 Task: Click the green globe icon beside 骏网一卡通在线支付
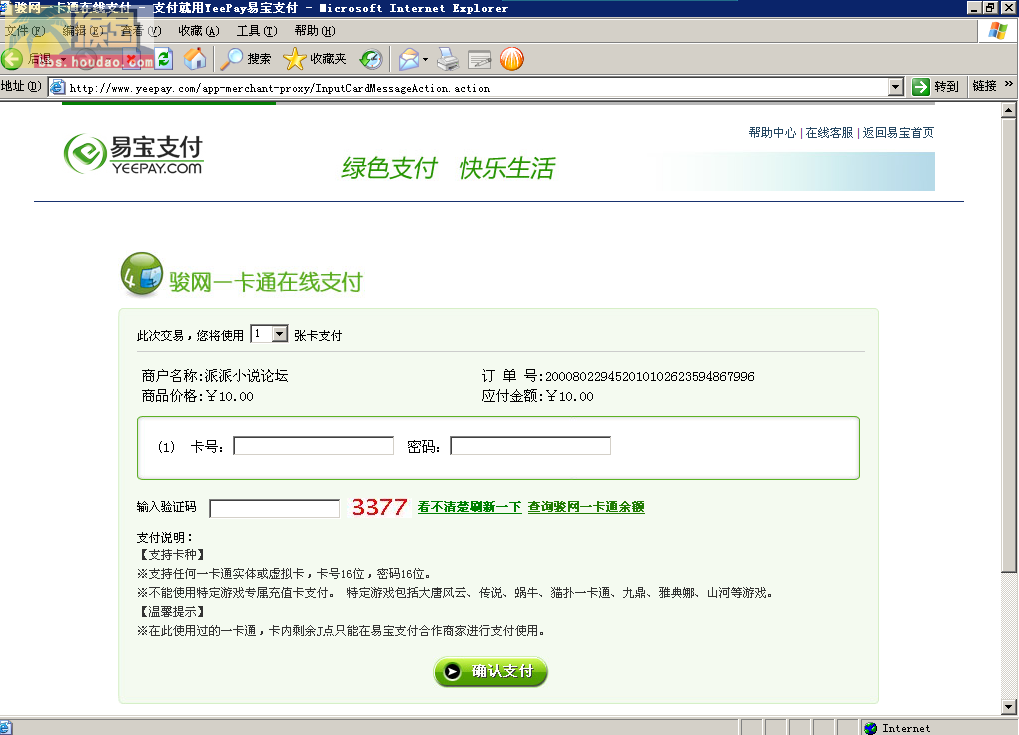point(142,274)
